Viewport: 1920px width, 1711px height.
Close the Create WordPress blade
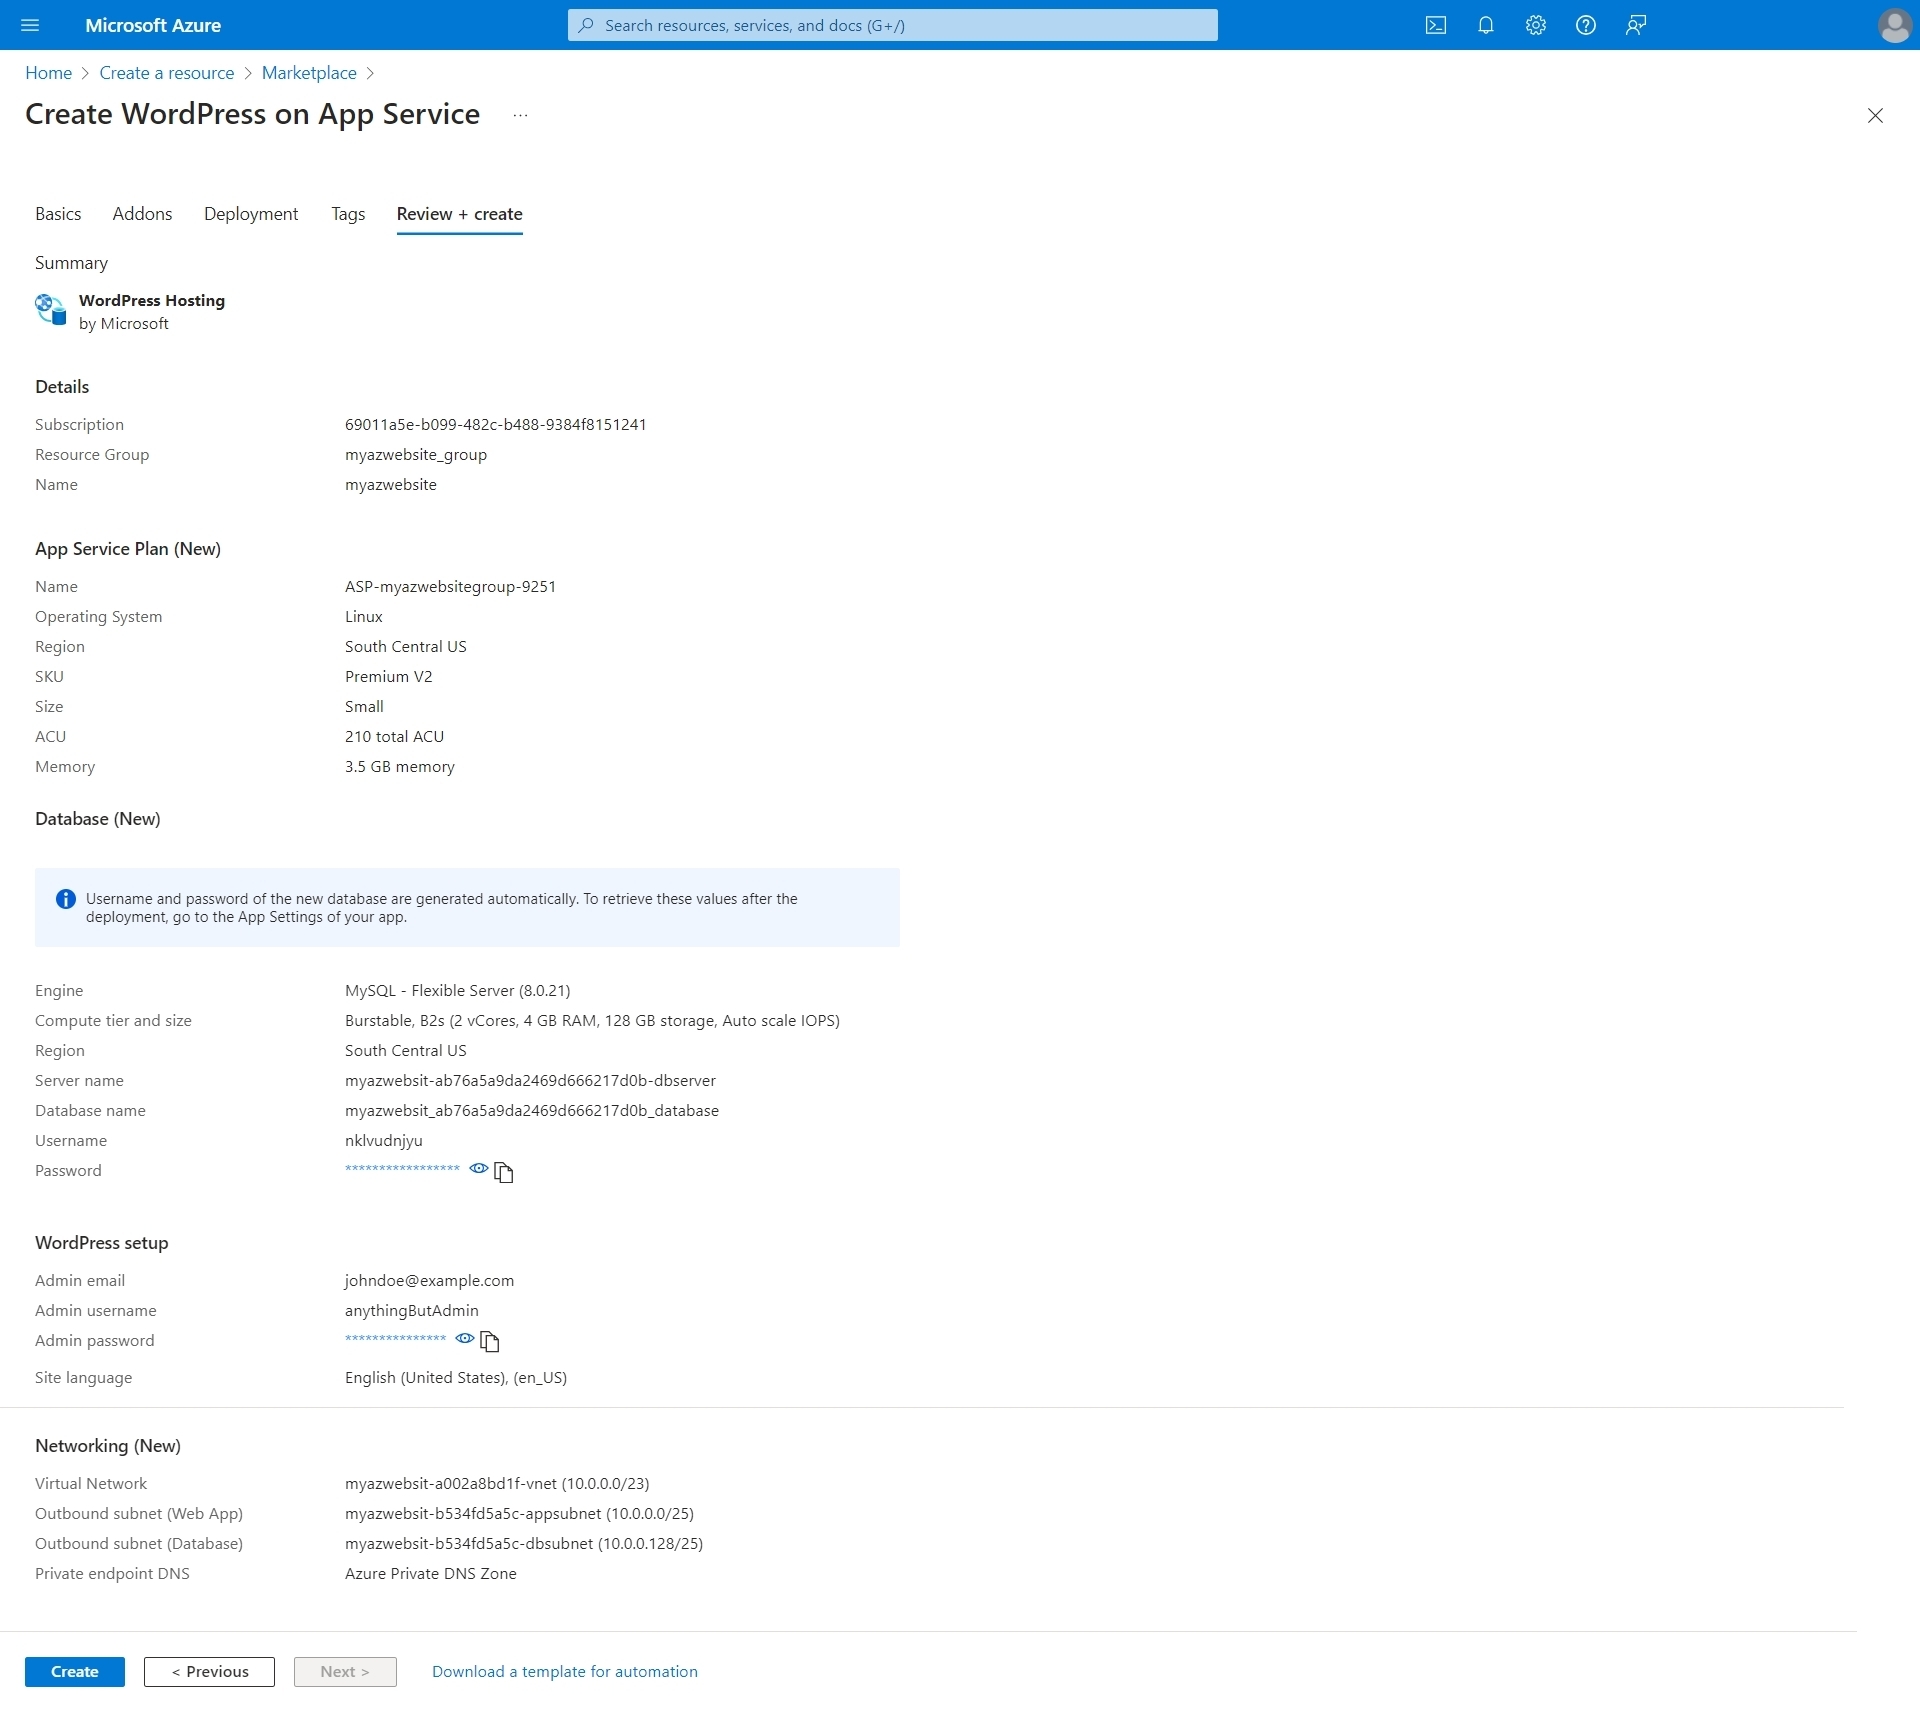tap(1875, 115)
